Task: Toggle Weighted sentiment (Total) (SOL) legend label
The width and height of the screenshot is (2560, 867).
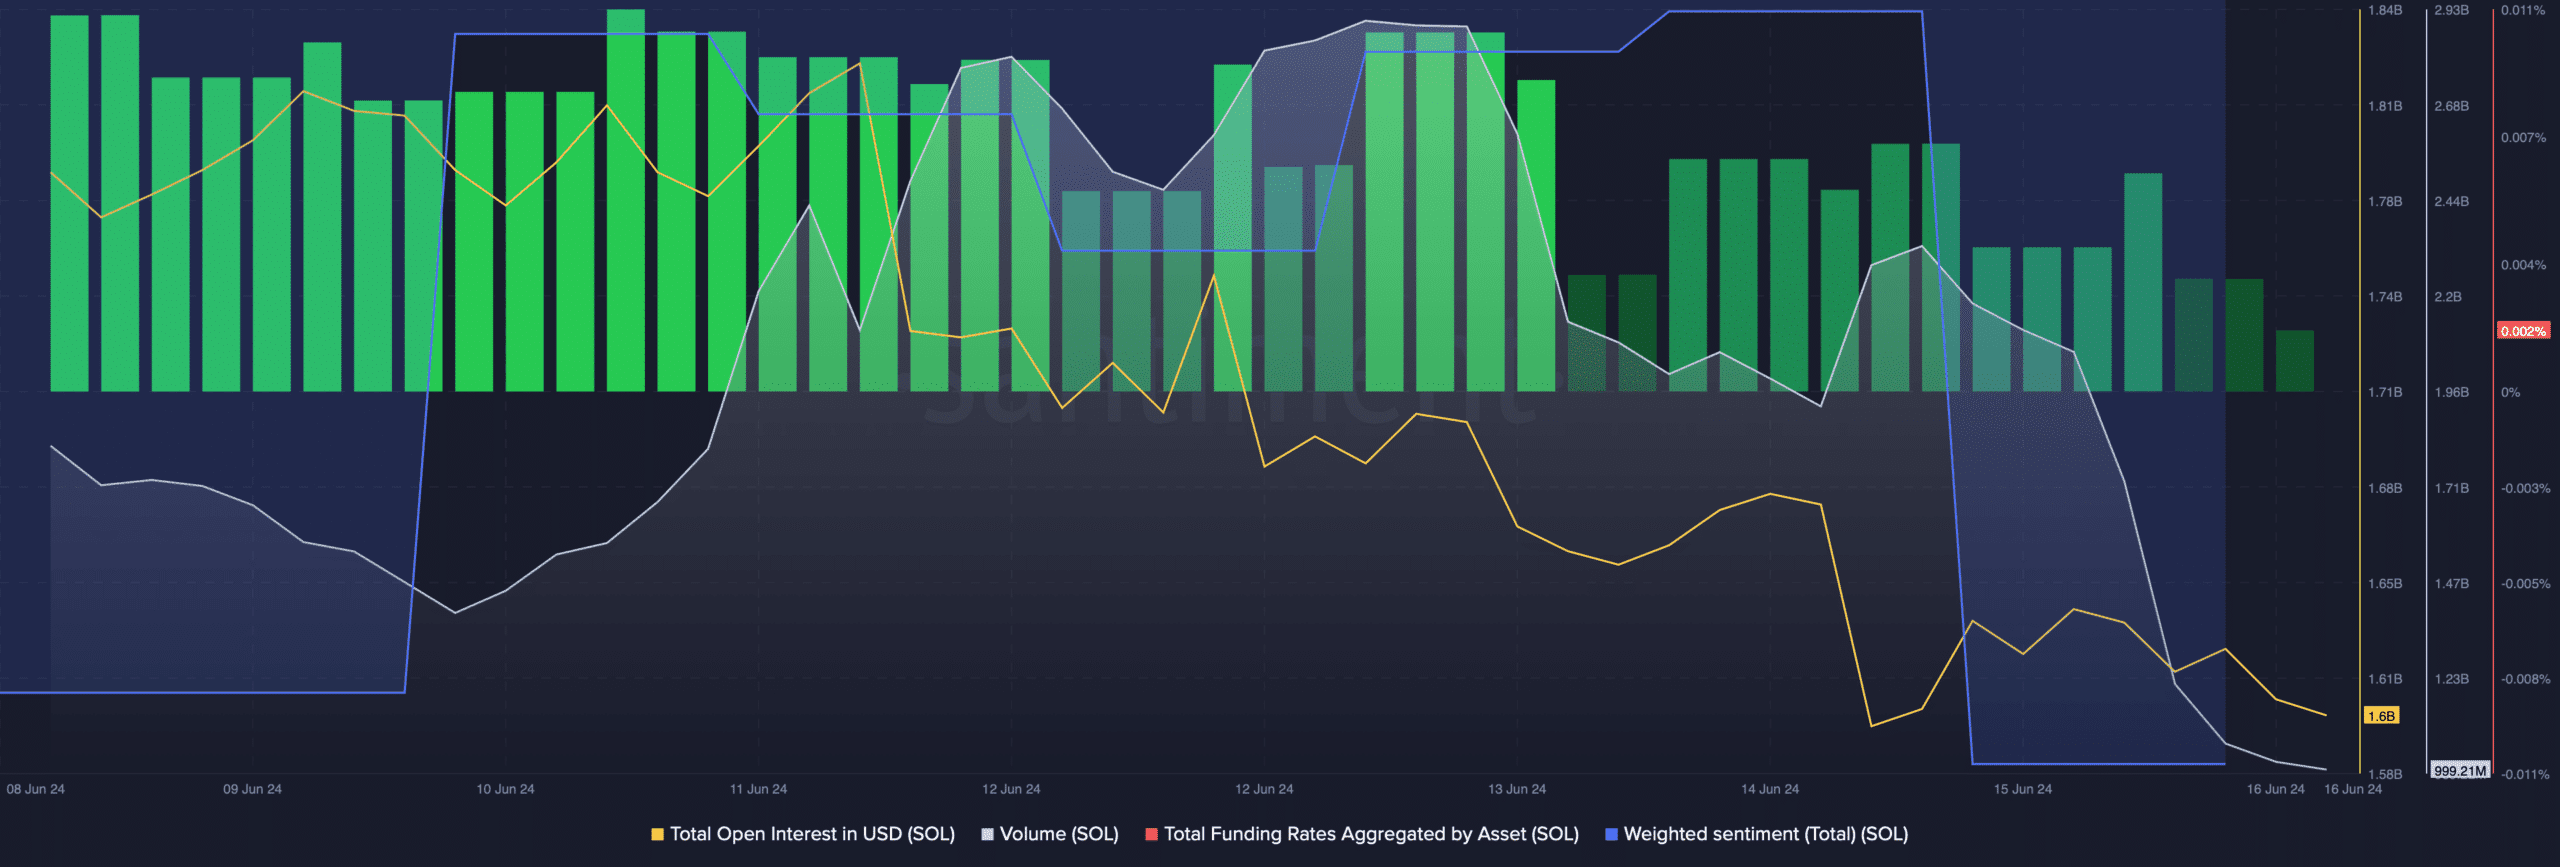Action: click(1766, 834)
